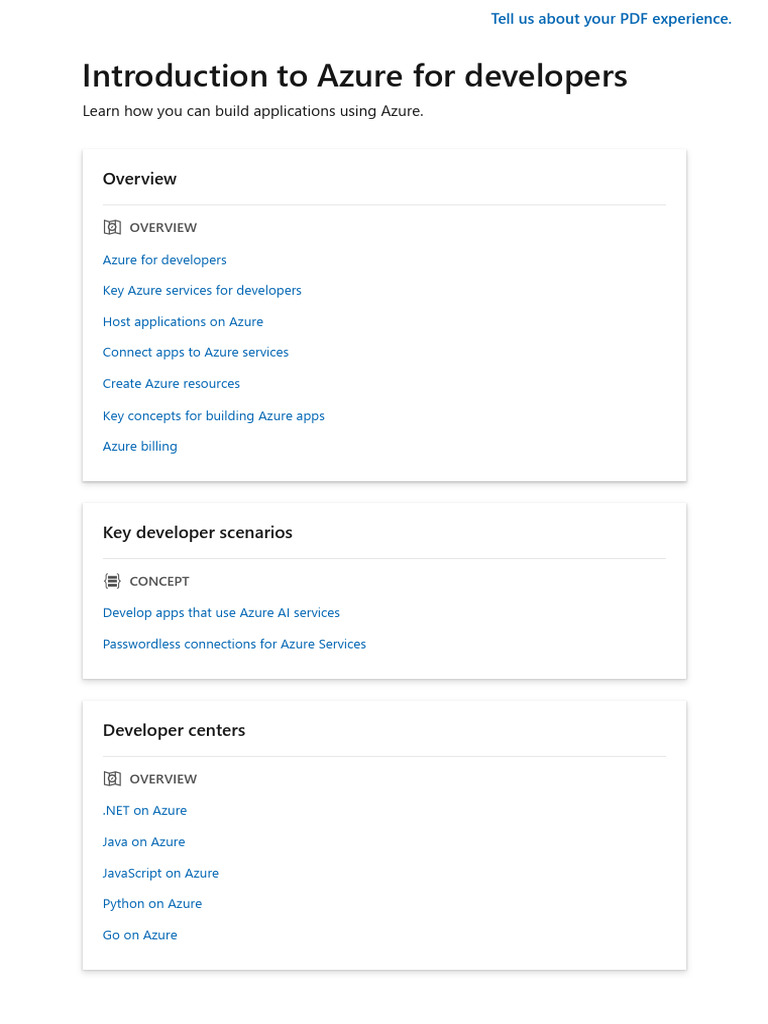Open 'Tell us about your PDF experience' link

611,19
